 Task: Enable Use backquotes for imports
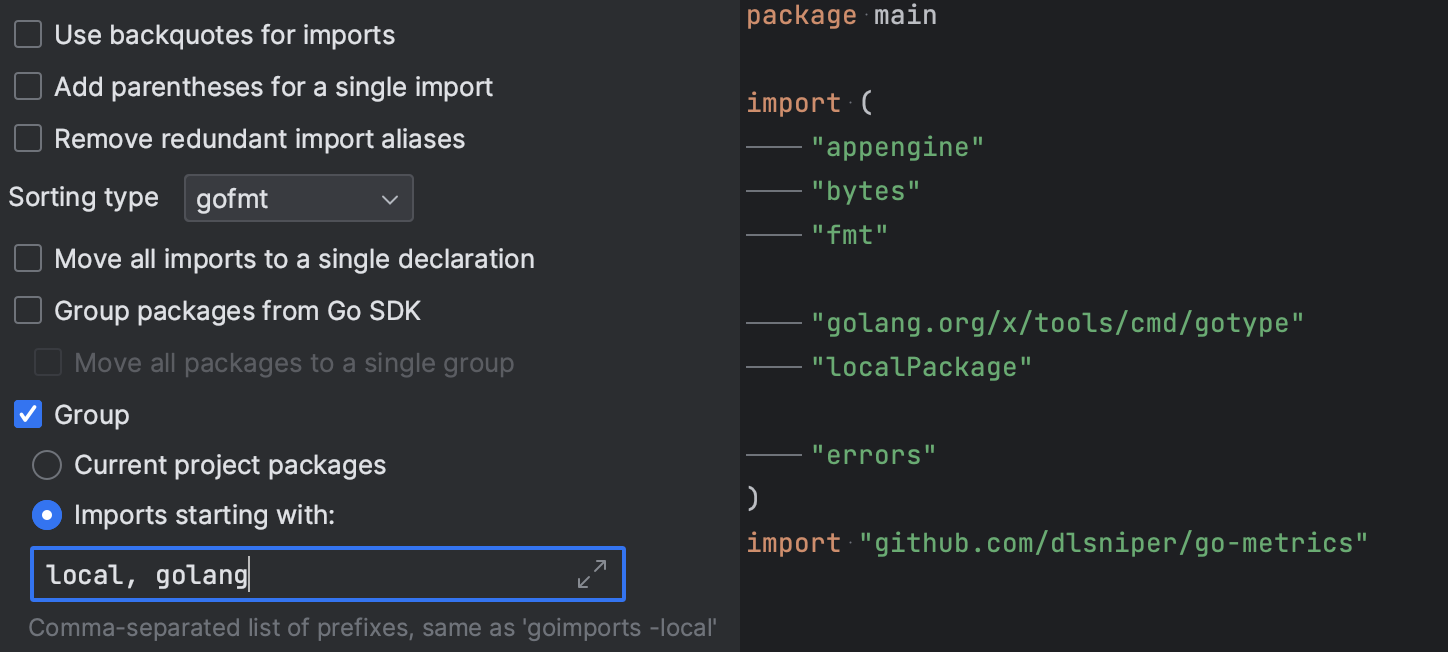pos(27,34)
